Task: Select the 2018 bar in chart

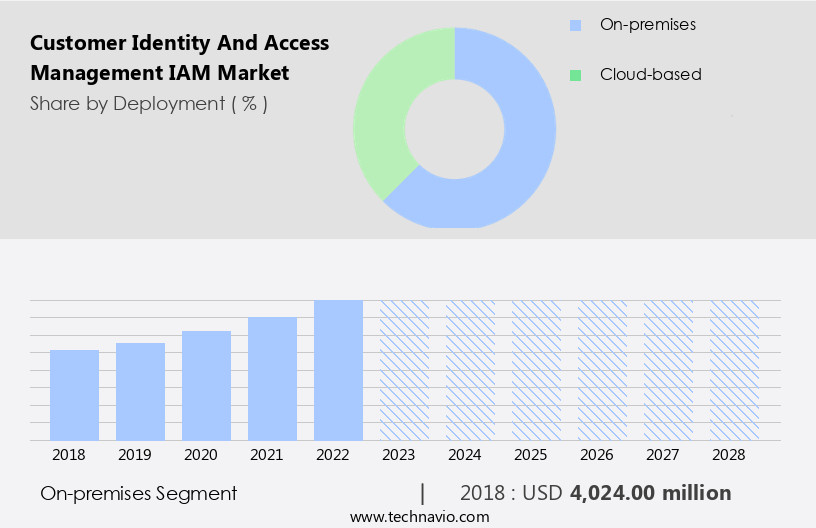Action: tap(74, 395)
